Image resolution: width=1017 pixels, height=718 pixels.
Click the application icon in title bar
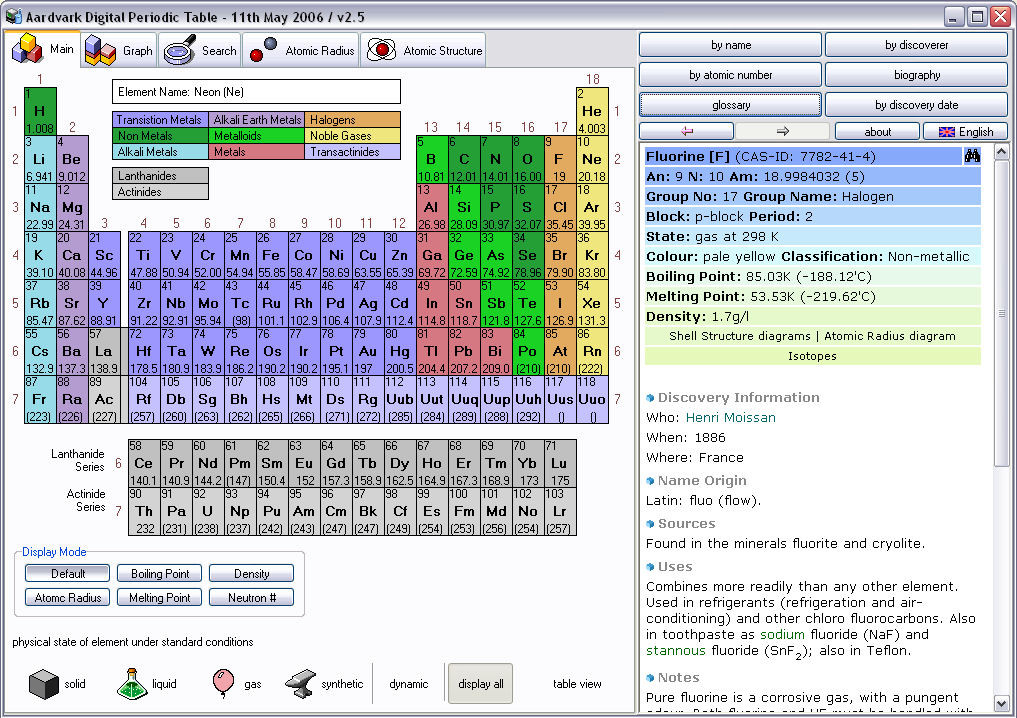click(x=14, y=16)
